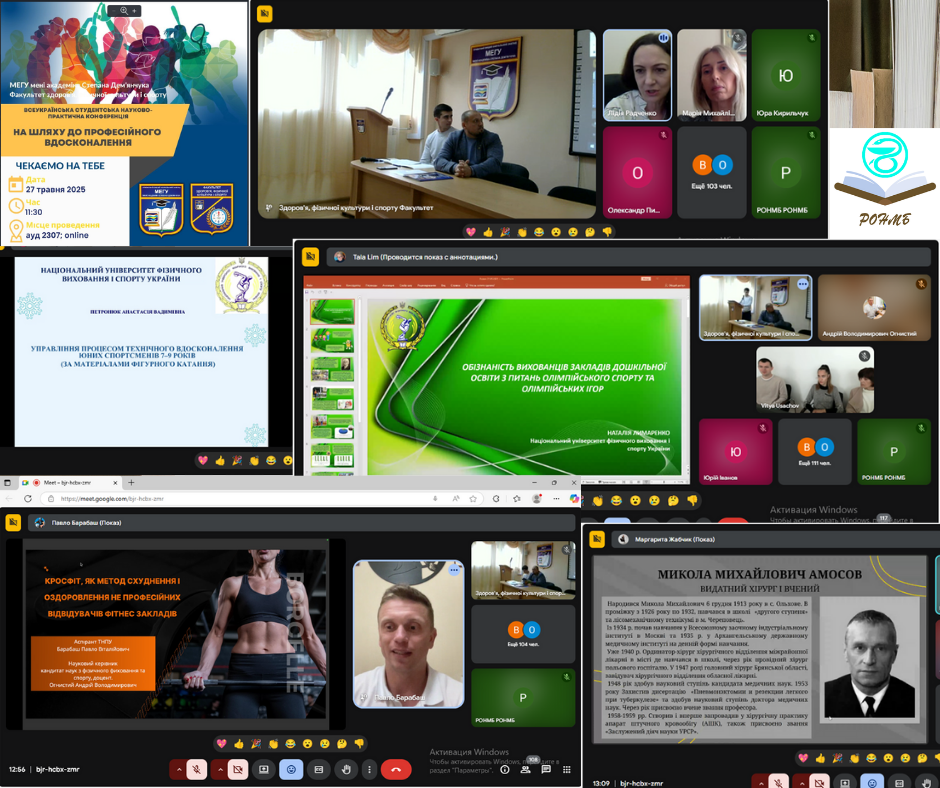Toggle reactions button in Маргарита Жабчик Meet window
This screenshot has width=940, height=788.
872,783
